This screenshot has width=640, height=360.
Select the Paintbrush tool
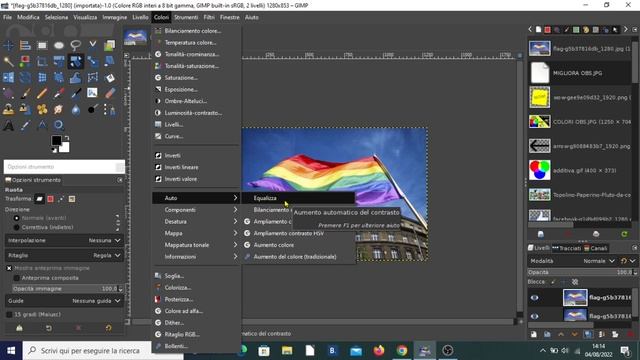[25, 93]
